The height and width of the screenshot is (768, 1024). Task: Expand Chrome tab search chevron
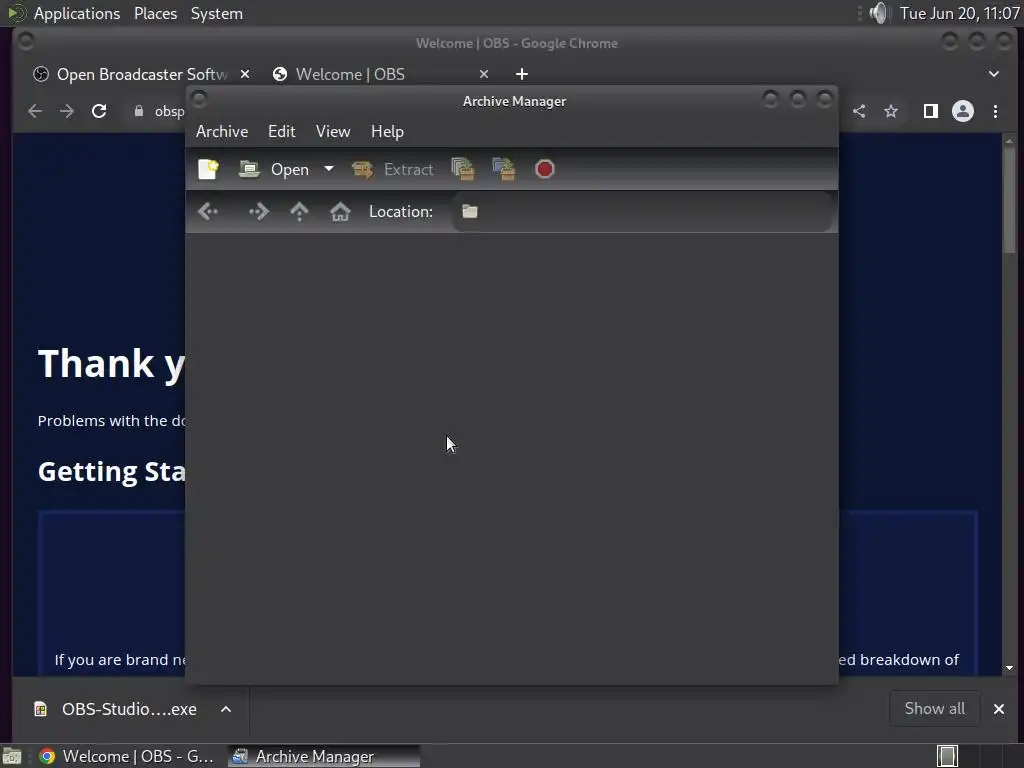pyautogui.click(x=994, y=74)
